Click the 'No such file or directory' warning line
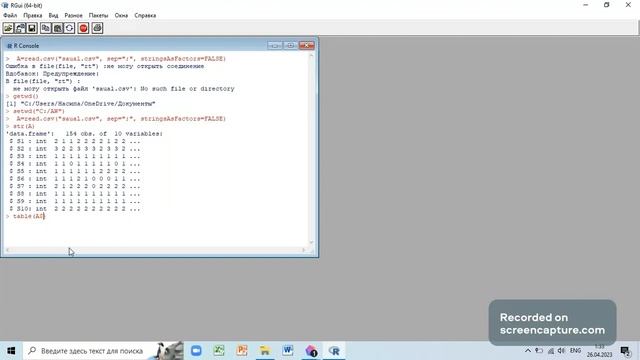 click(124, 89)
